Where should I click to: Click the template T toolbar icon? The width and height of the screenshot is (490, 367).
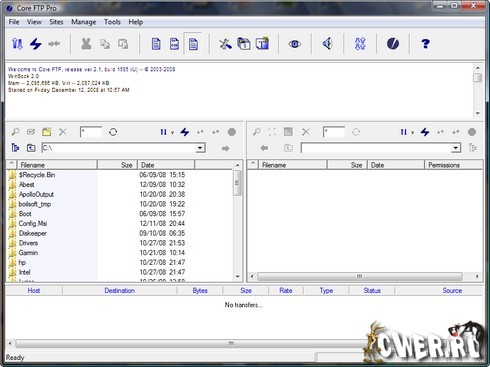pos(262,44)
